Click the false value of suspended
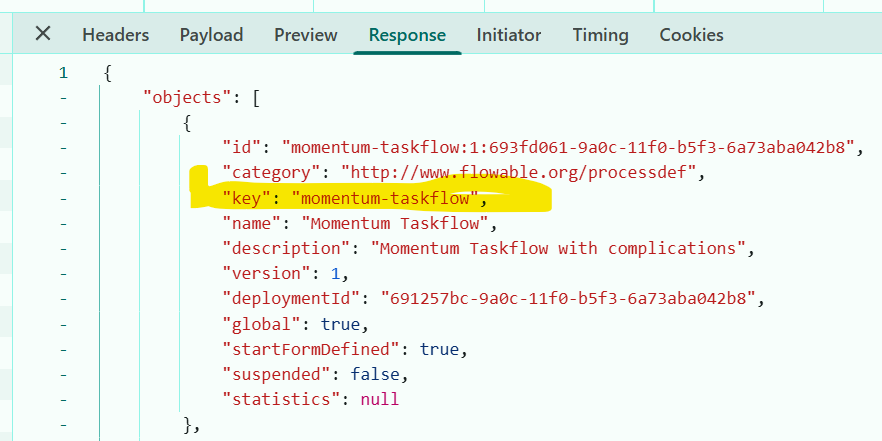 pos(375,374)
